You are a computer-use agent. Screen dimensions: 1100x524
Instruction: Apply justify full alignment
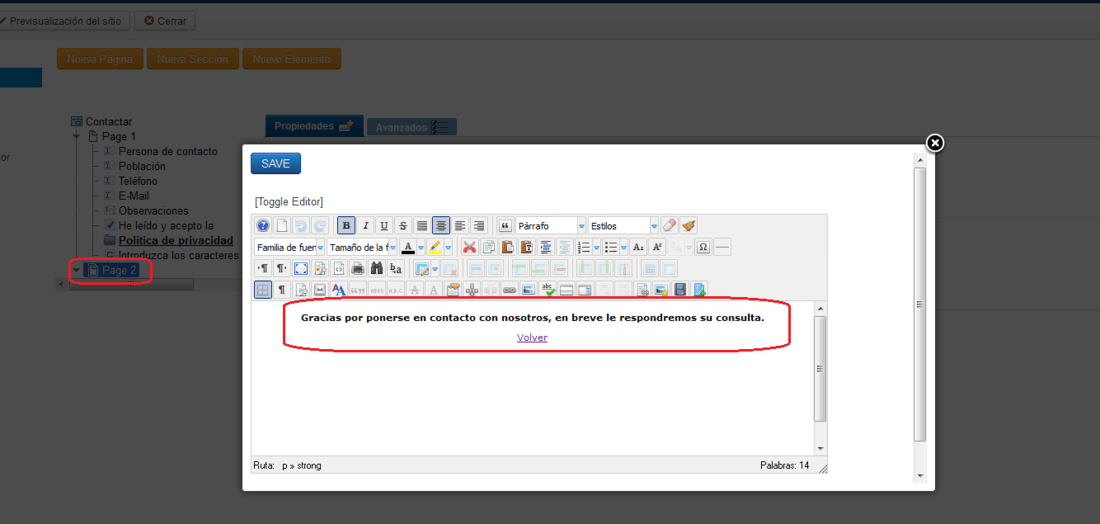pyautogui.click(x=422, y=226)
